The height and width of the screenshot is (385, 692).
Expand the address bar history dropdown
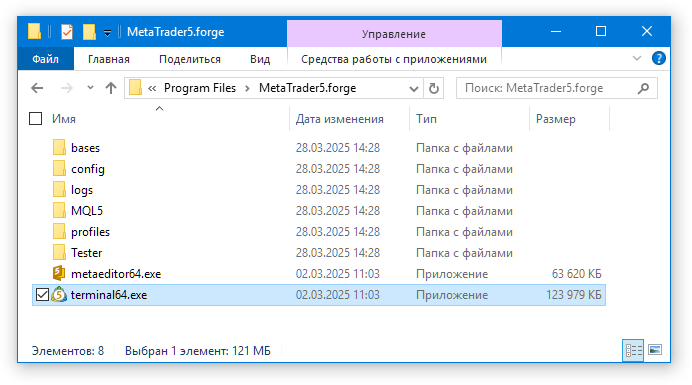(414, 89)
